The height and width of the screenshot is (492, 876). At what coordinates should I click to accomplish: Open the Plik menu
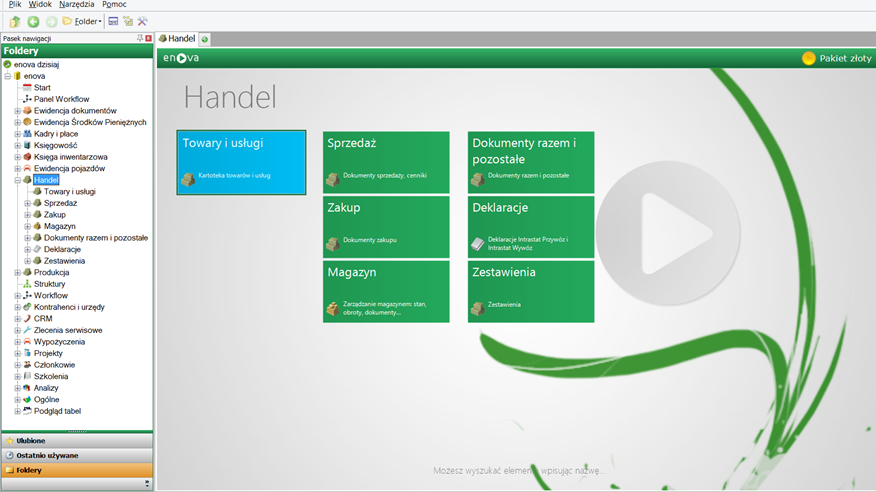[15, 4]
